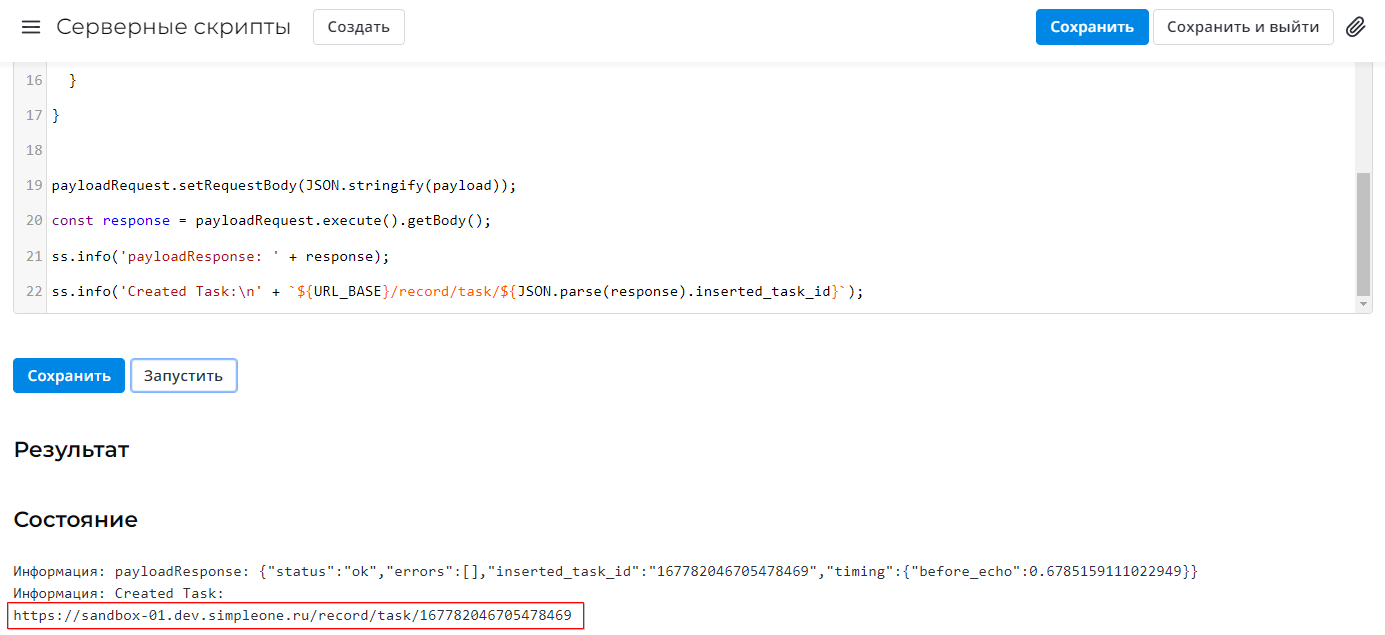Click line number 18 in the gutter
The height and width of the screenshot is (635, 1385).
point(34,150)
